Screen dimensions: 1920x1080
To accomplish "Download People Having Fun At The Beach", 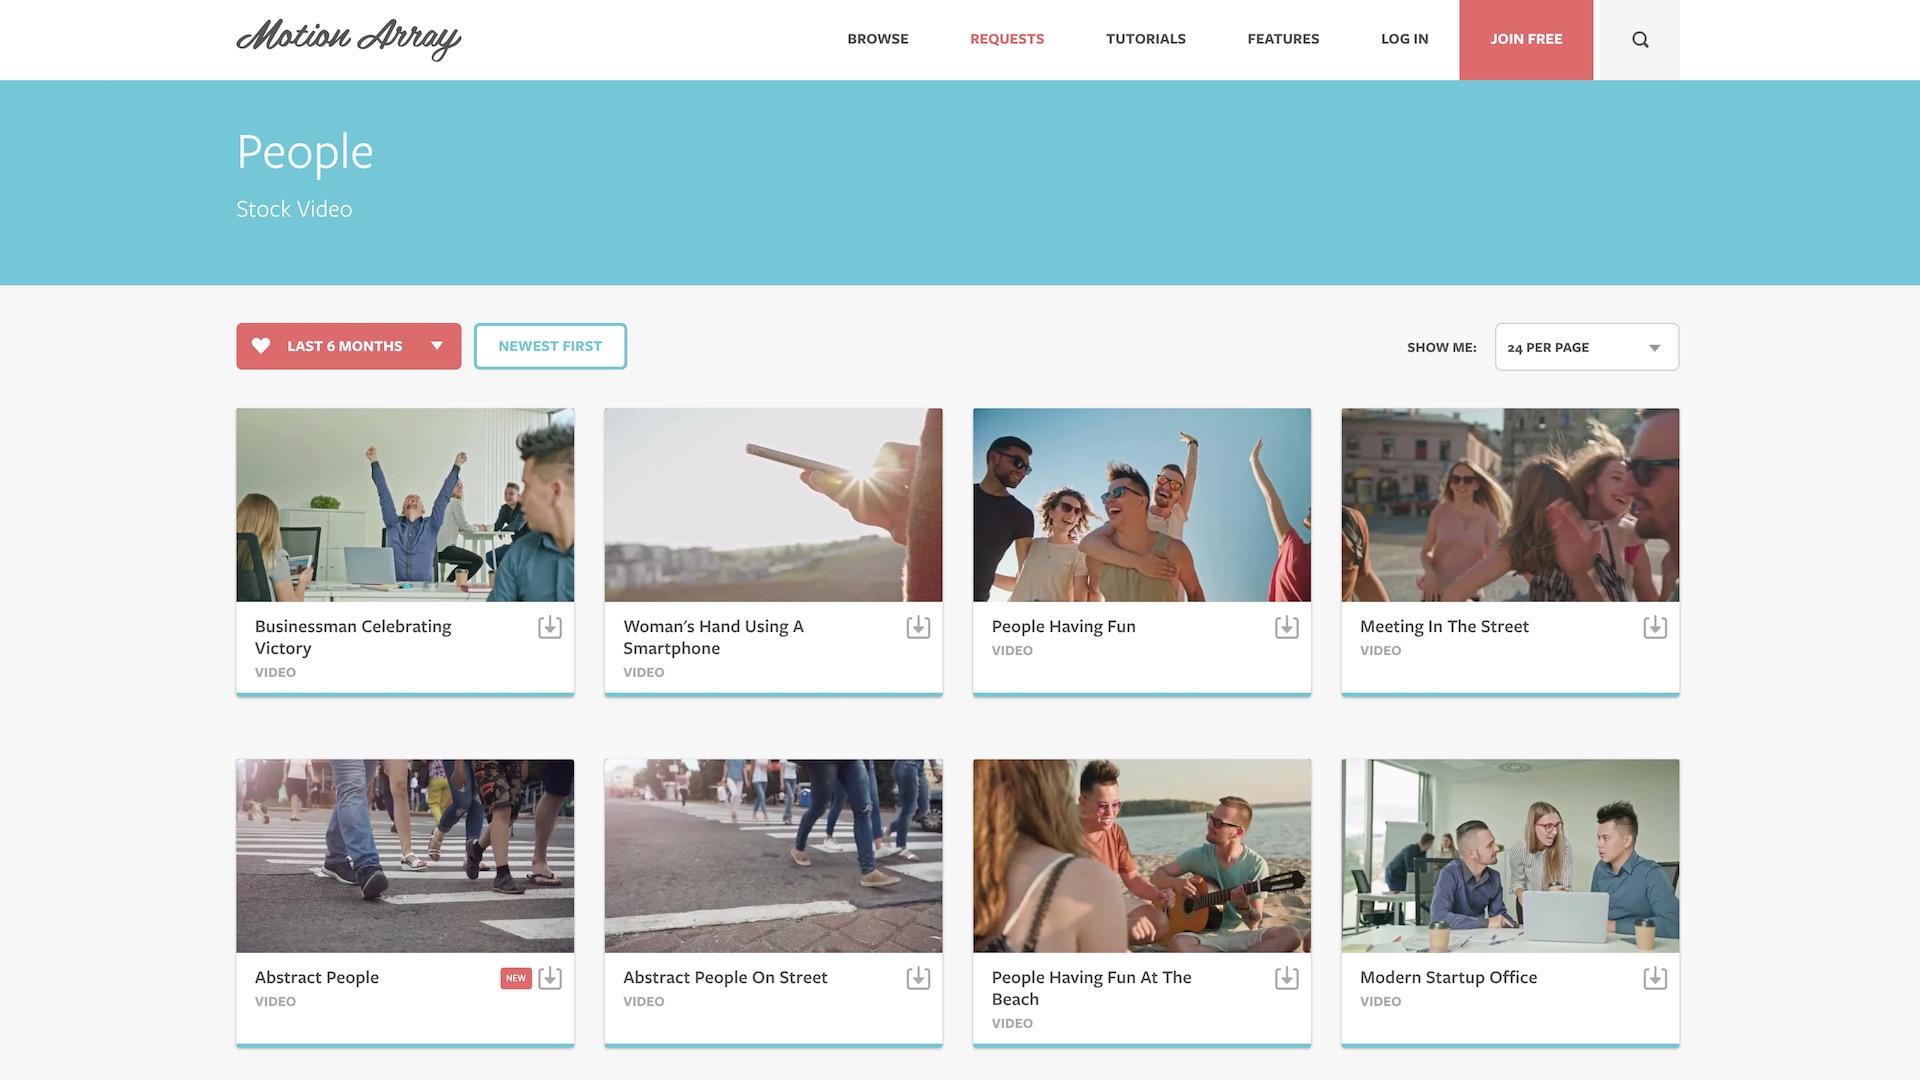I will pos(1287,978).
